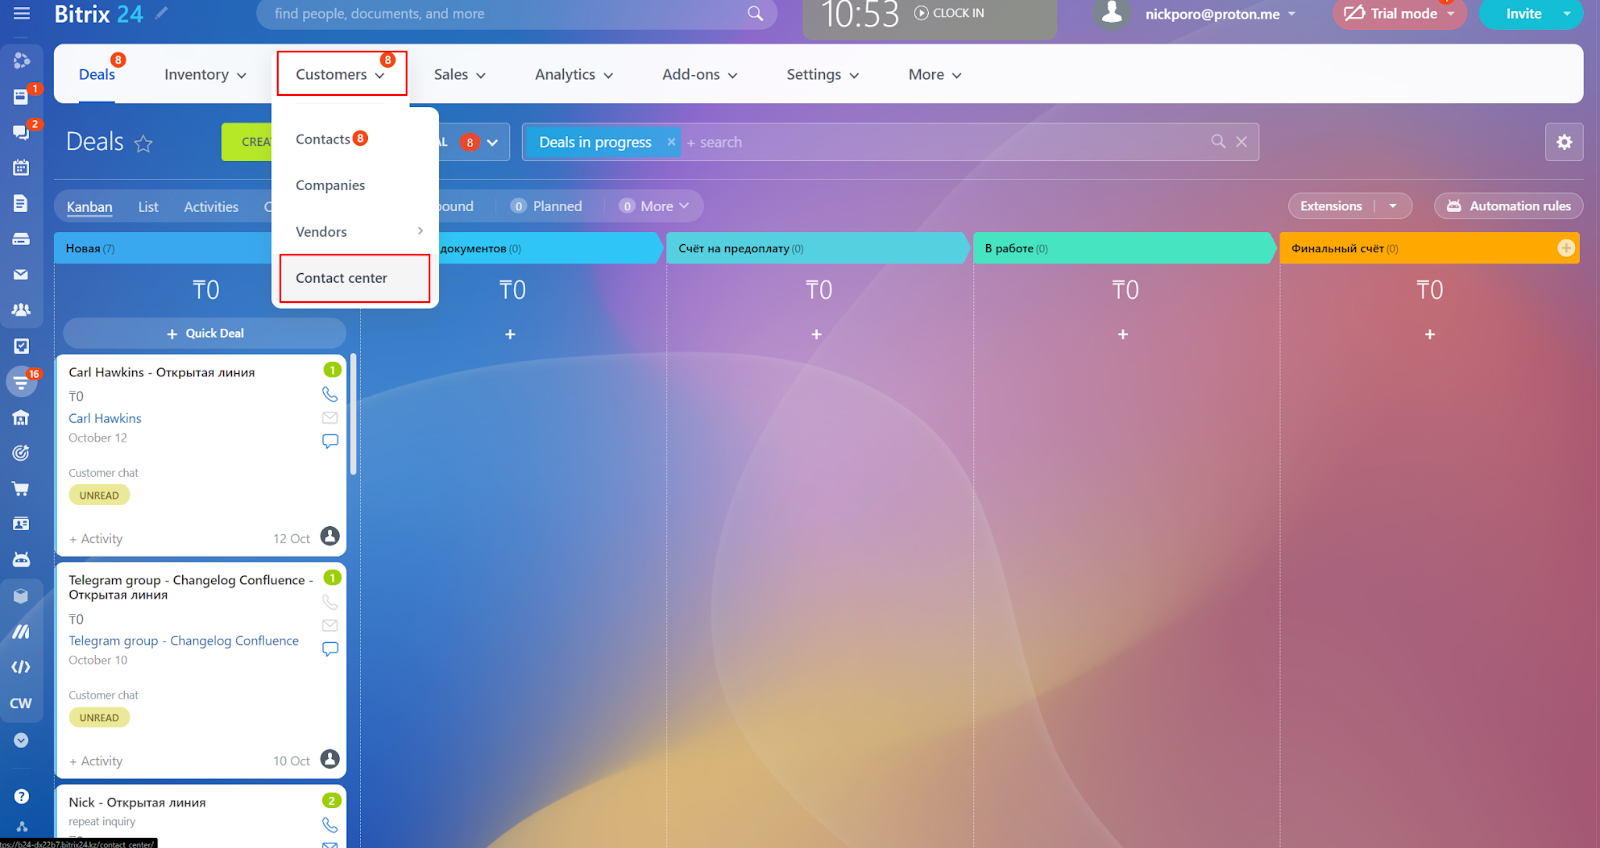Viewport: 1600px width, 848px height.
Task: Open the Deals tab in navigation
Action: click(97, 75)
